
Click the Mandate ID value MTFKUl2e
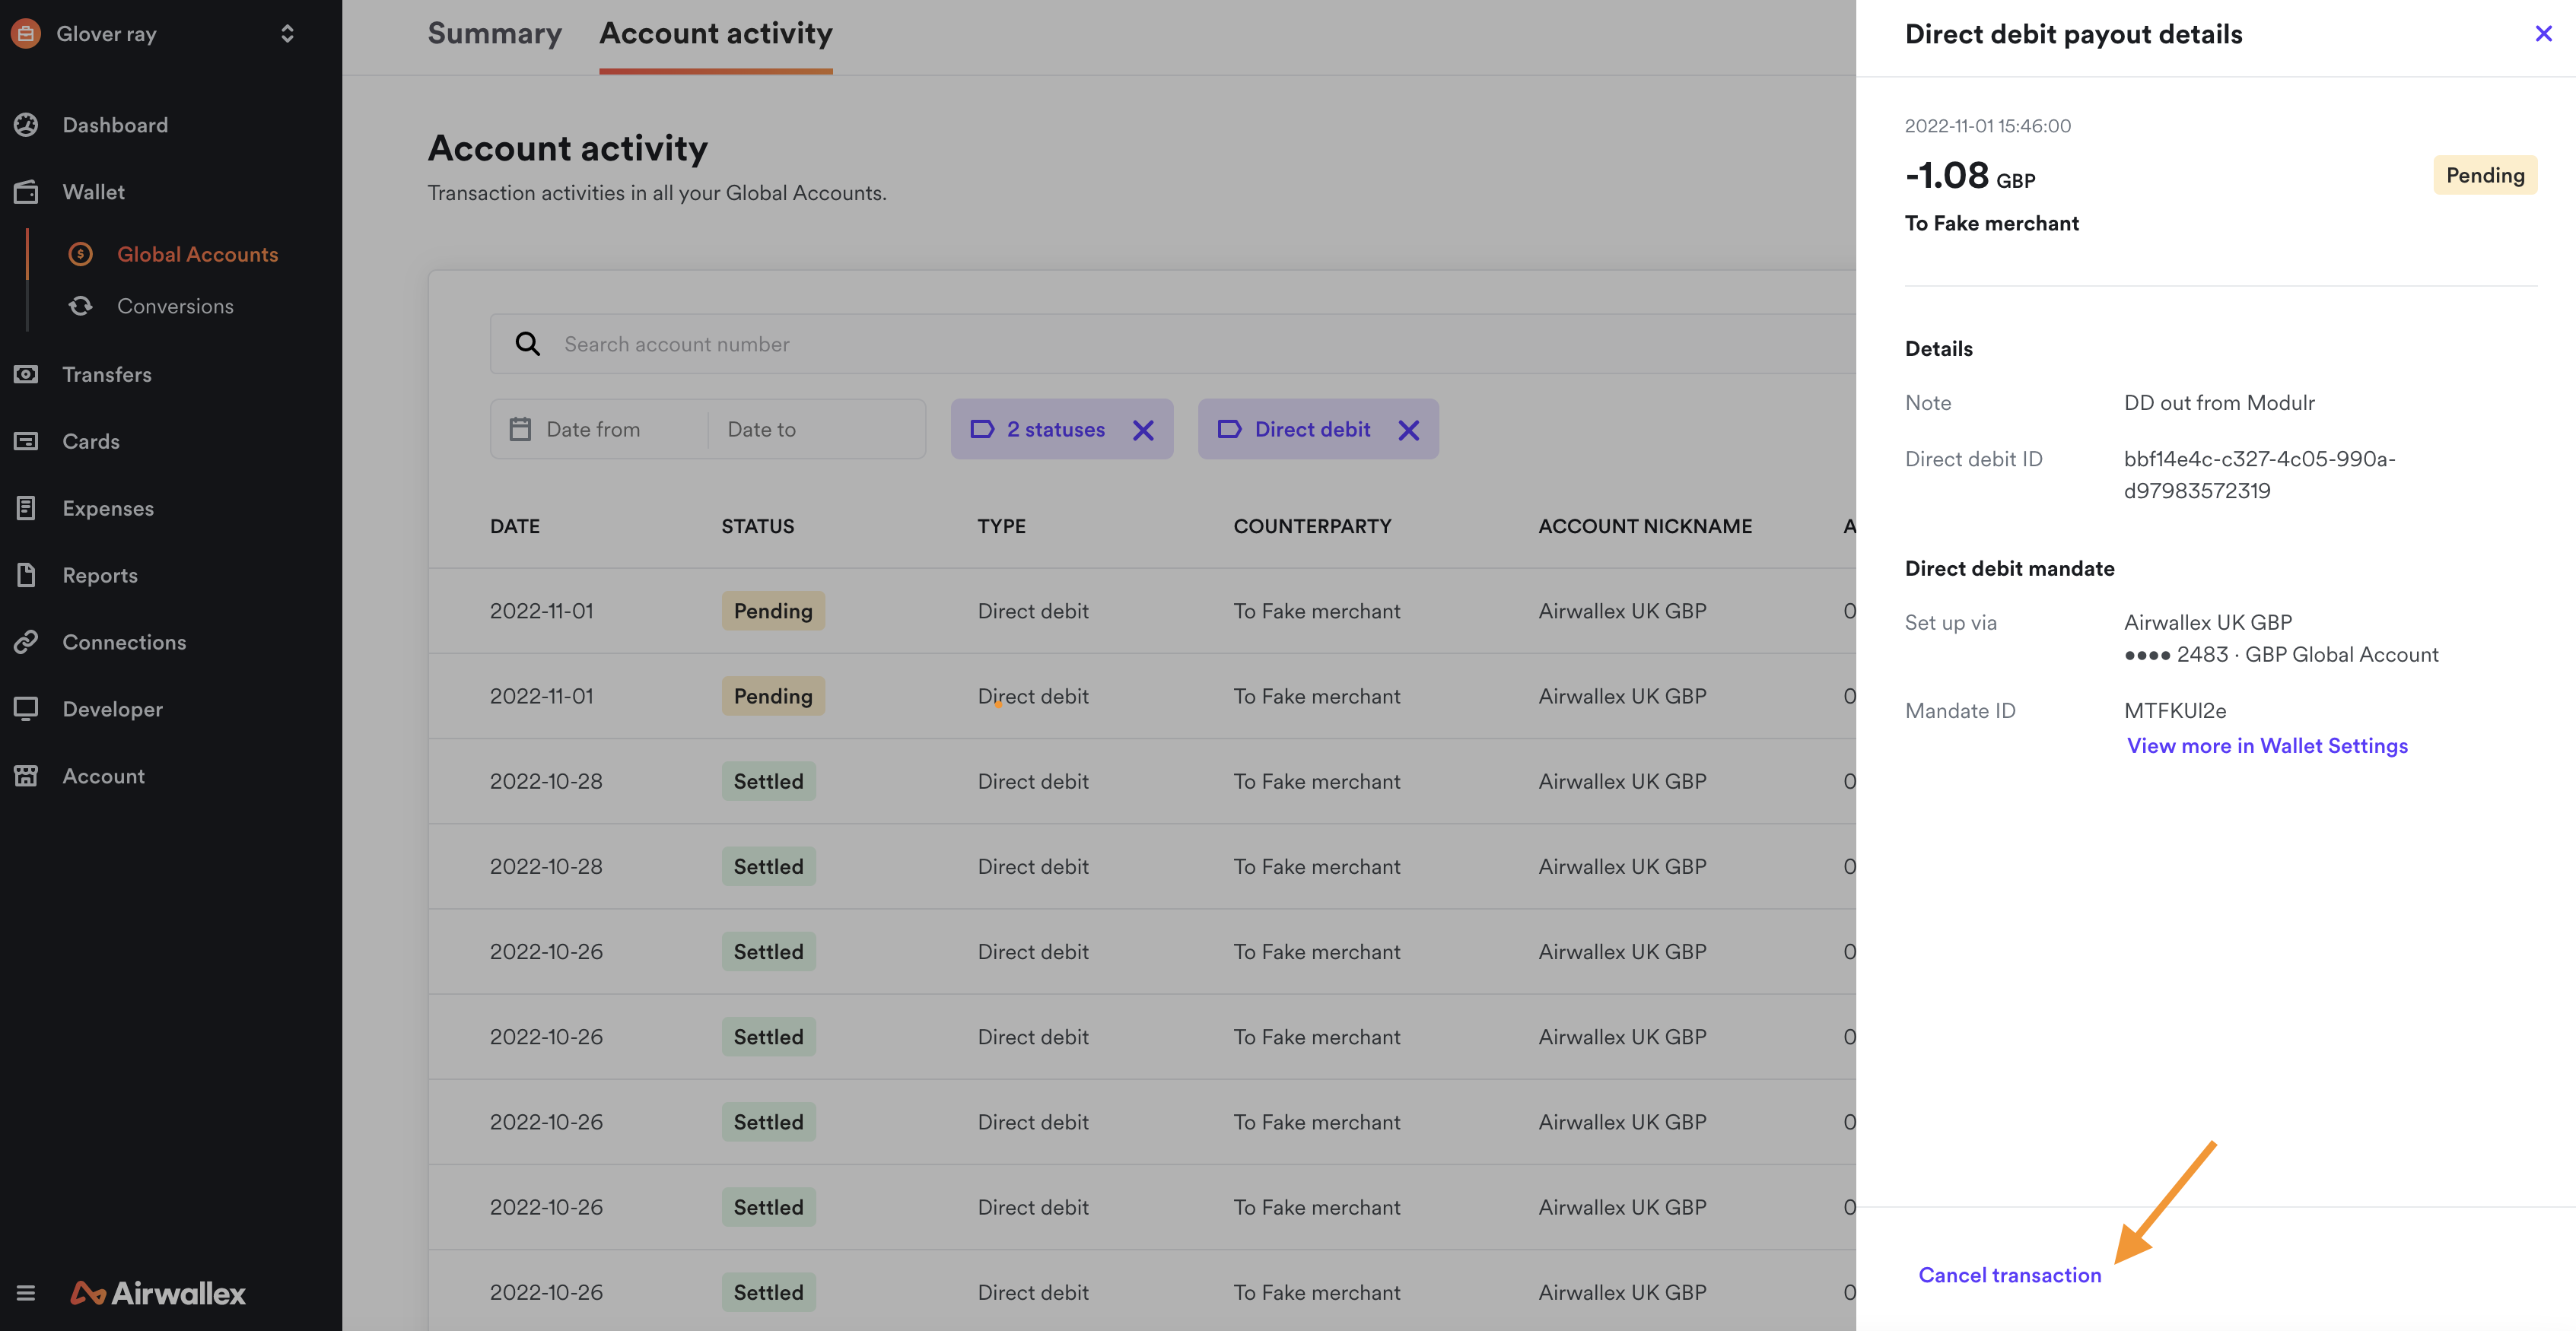click(2175, 711)
